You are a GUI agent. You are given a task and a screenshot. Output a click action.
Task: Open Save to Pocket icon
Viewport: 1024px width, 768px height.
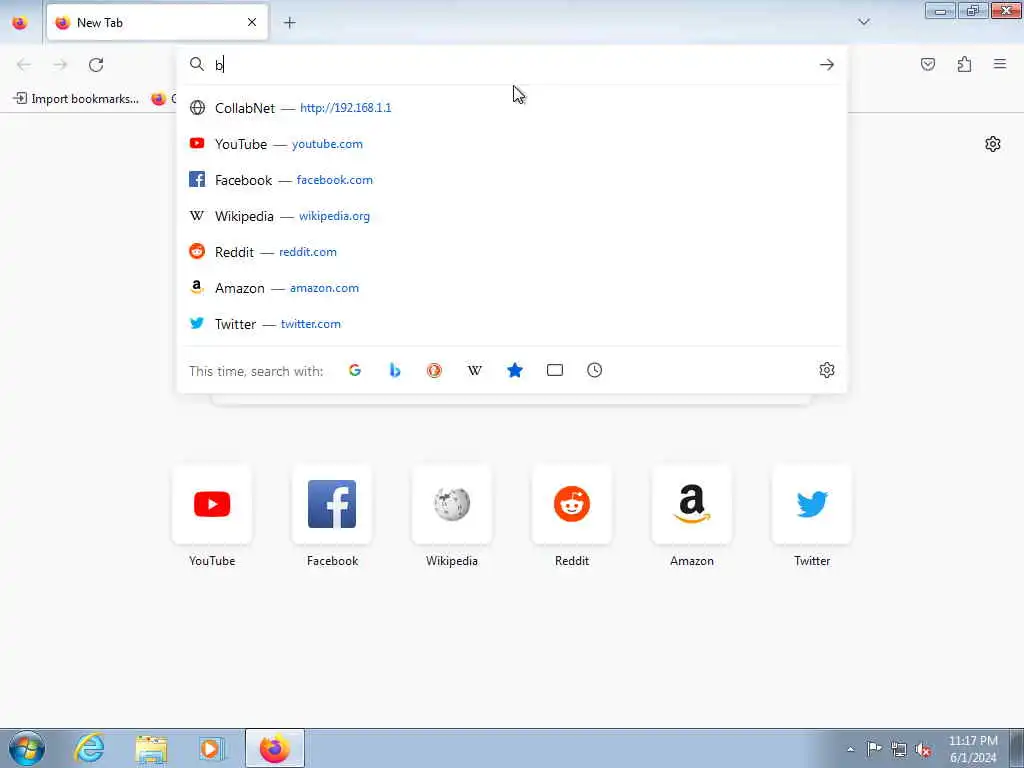point(928,64)
